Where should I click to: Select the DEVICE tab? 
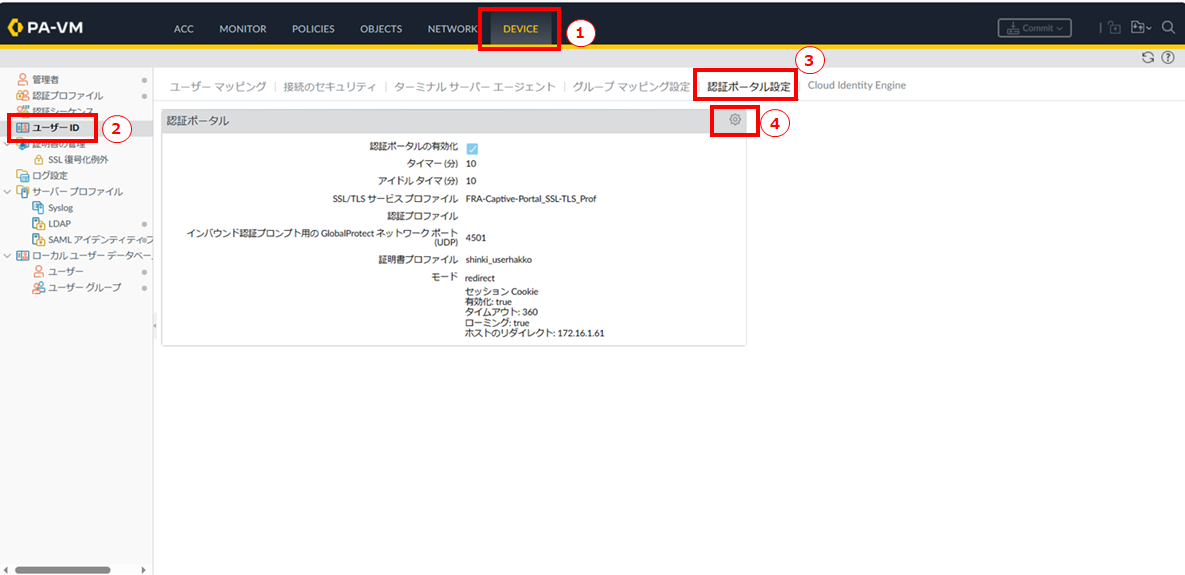click(x=521, y=29)
